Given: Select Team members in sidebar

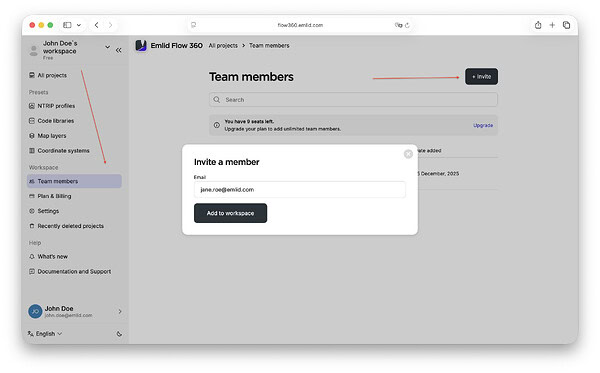Looking at the screenshot, I should [74, 181].
